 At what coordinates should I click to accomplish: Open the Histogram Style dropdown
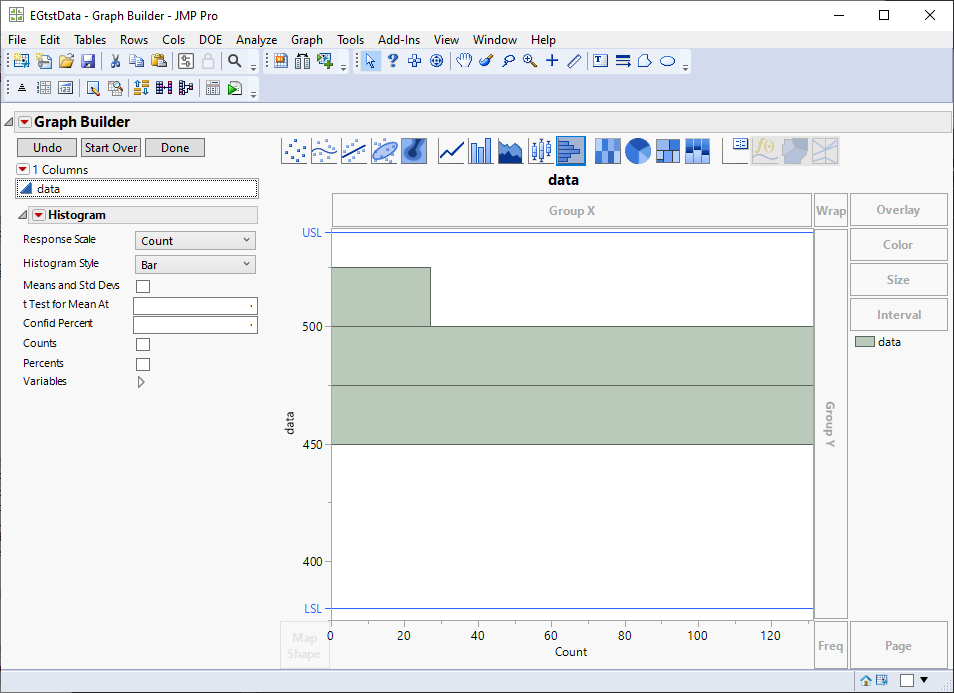195,265
